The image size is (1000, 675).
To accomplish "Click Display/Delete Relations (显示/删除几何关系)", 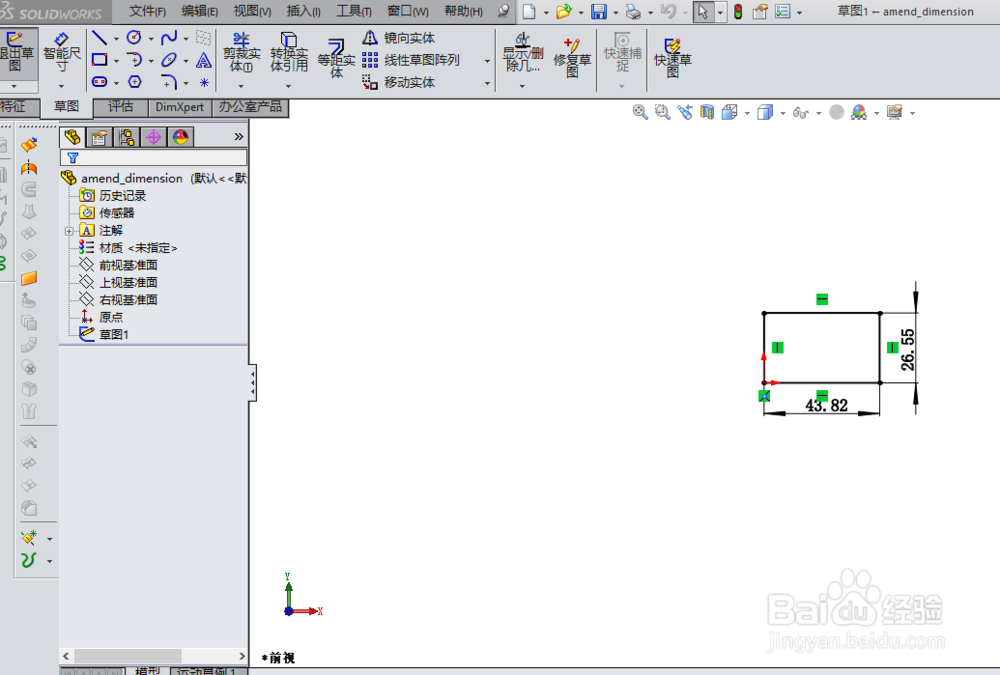I will point(523,52).
